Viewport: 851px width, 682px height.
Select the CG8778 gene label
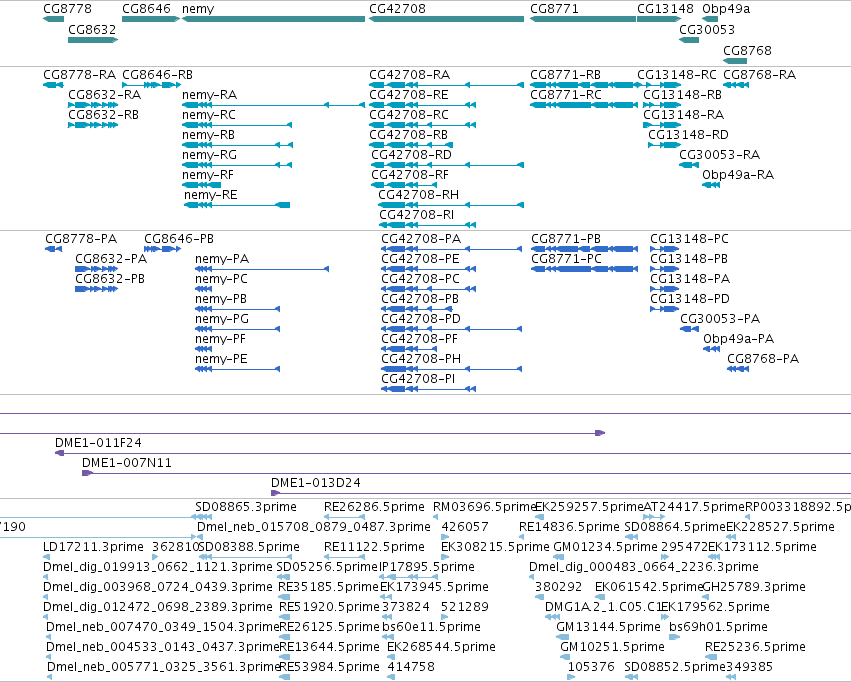67,9
